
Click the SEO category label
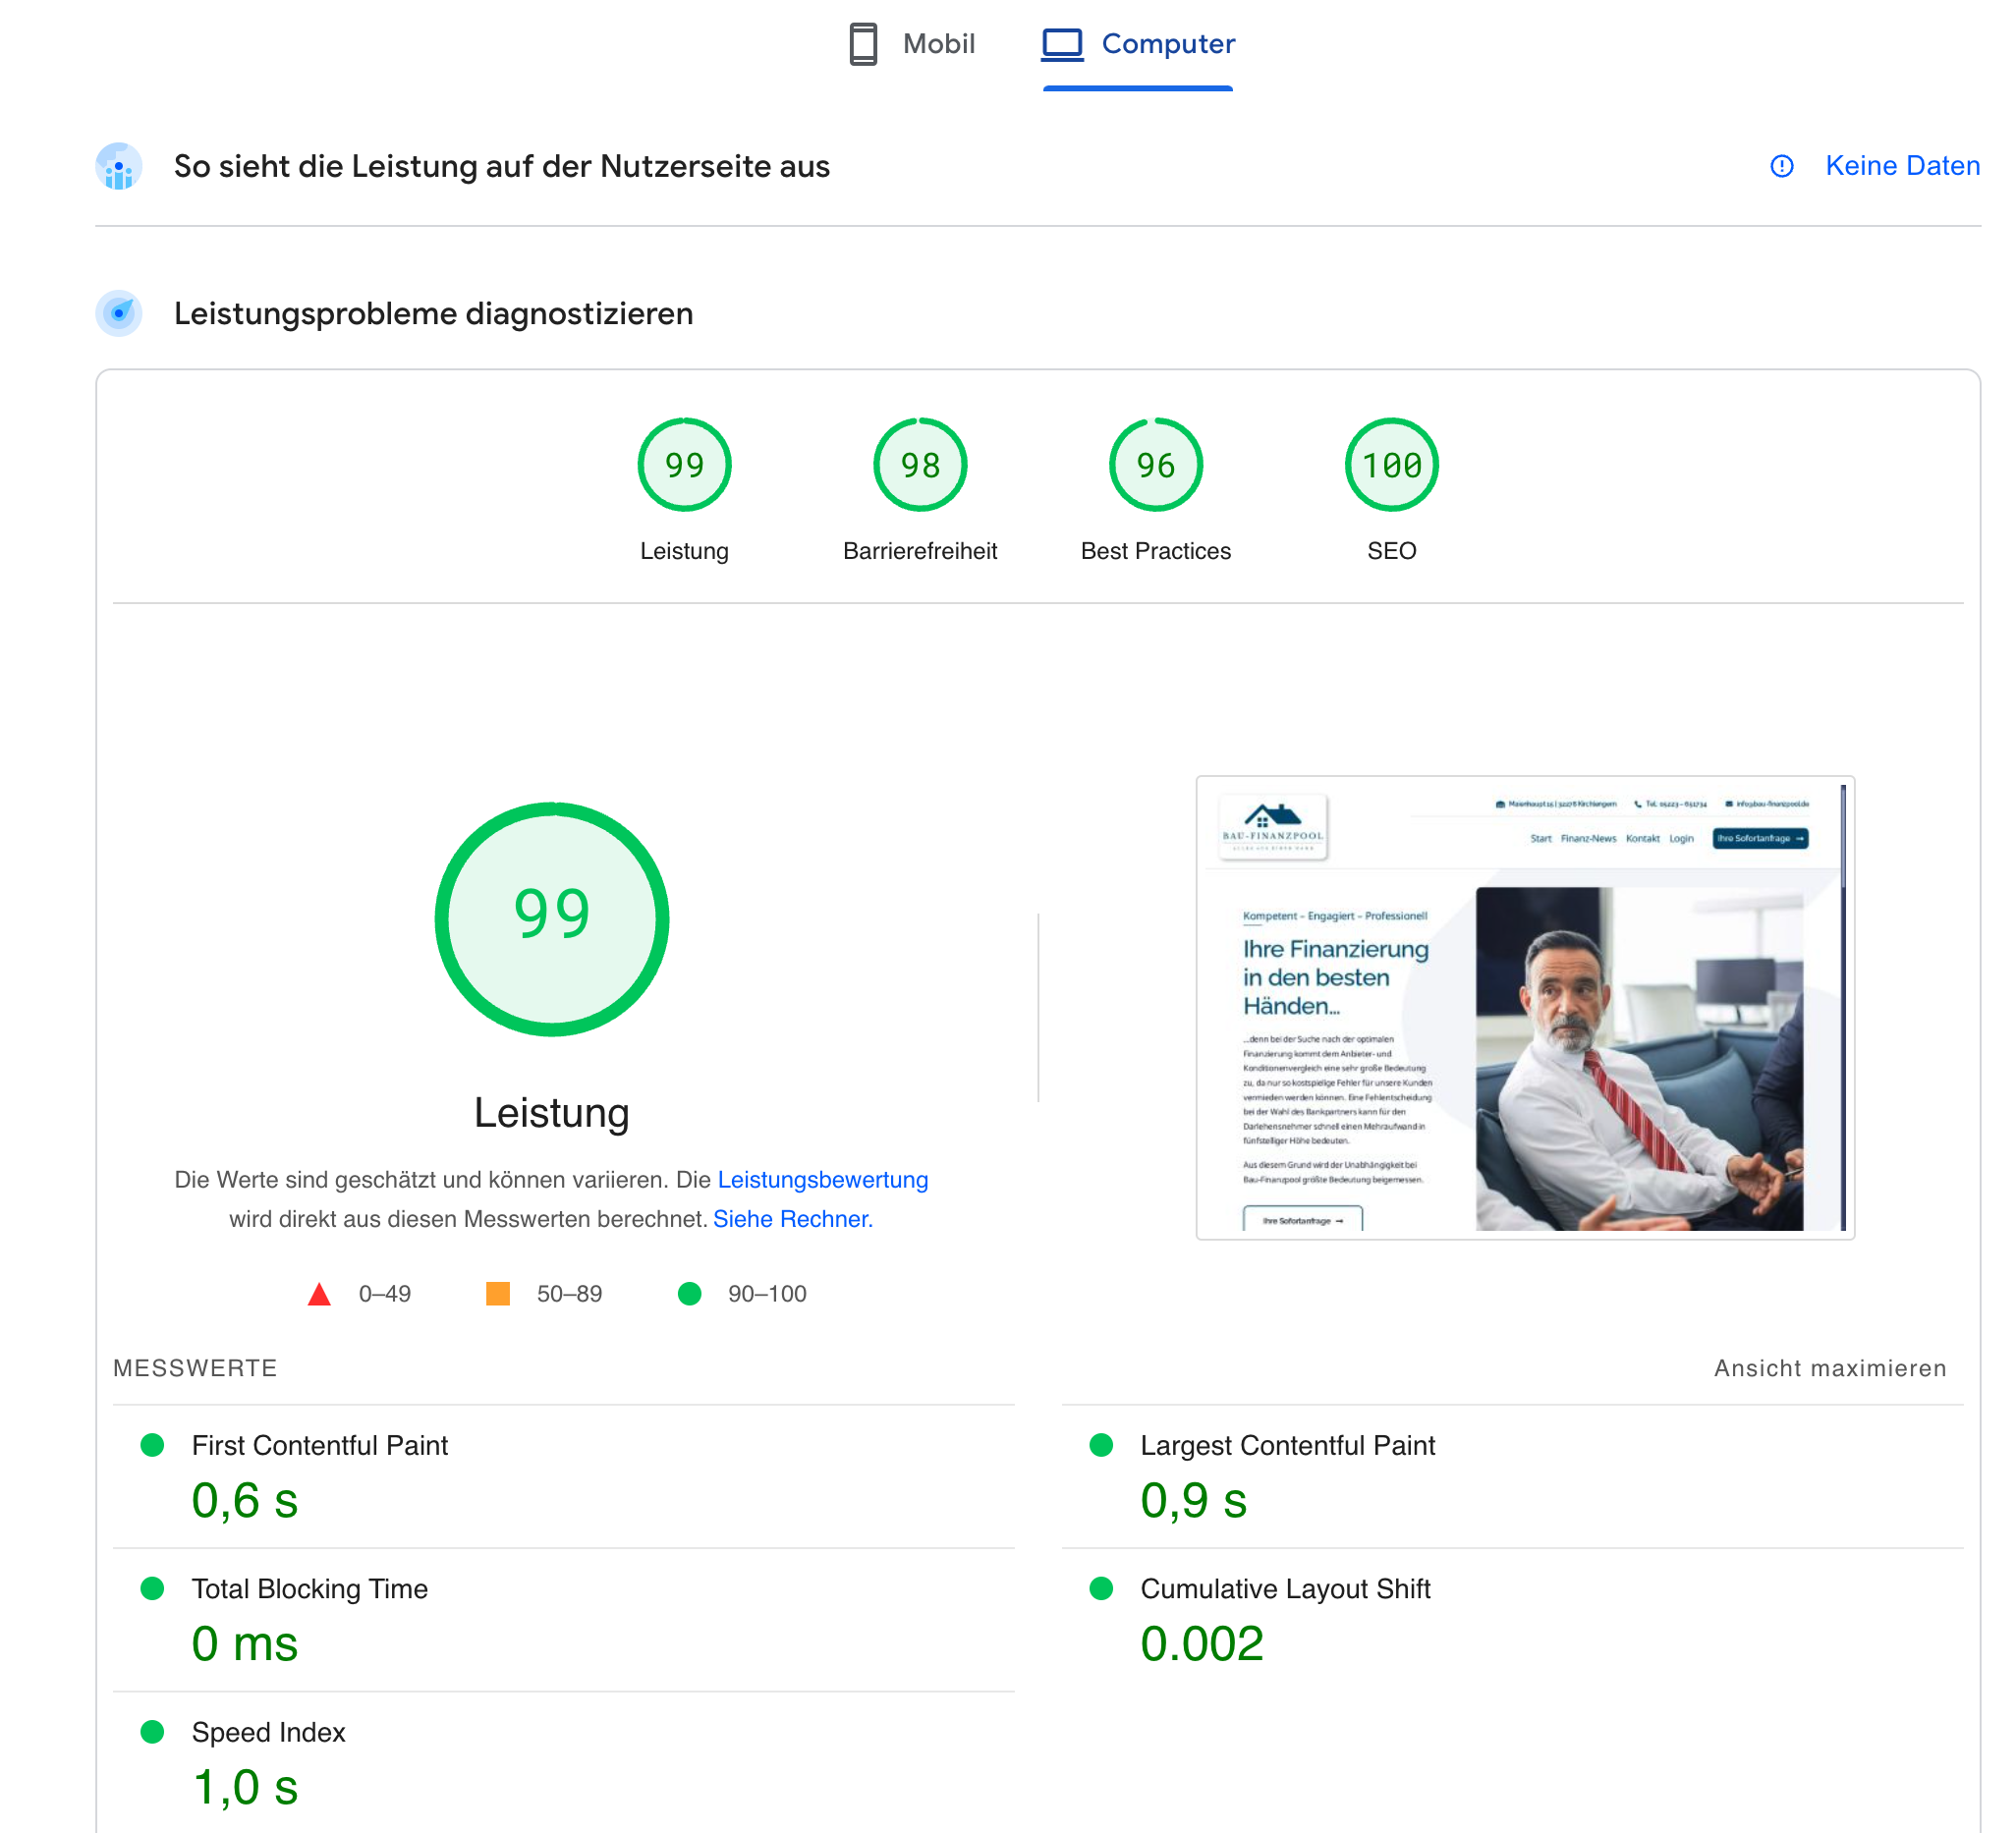point(1392,551)
